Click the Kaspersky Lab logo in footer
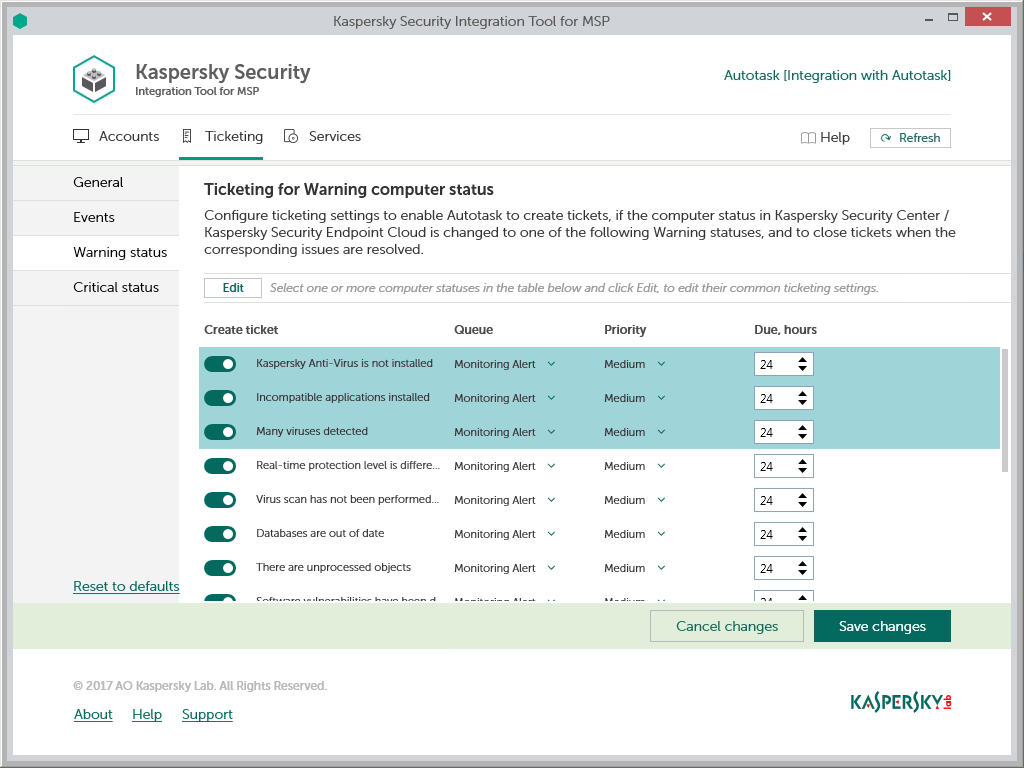 pyautogui.click(x=900, y=702)
